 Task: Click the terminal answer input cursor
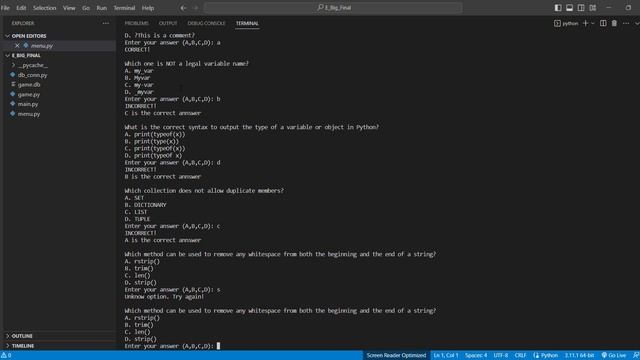click(218, 346)
